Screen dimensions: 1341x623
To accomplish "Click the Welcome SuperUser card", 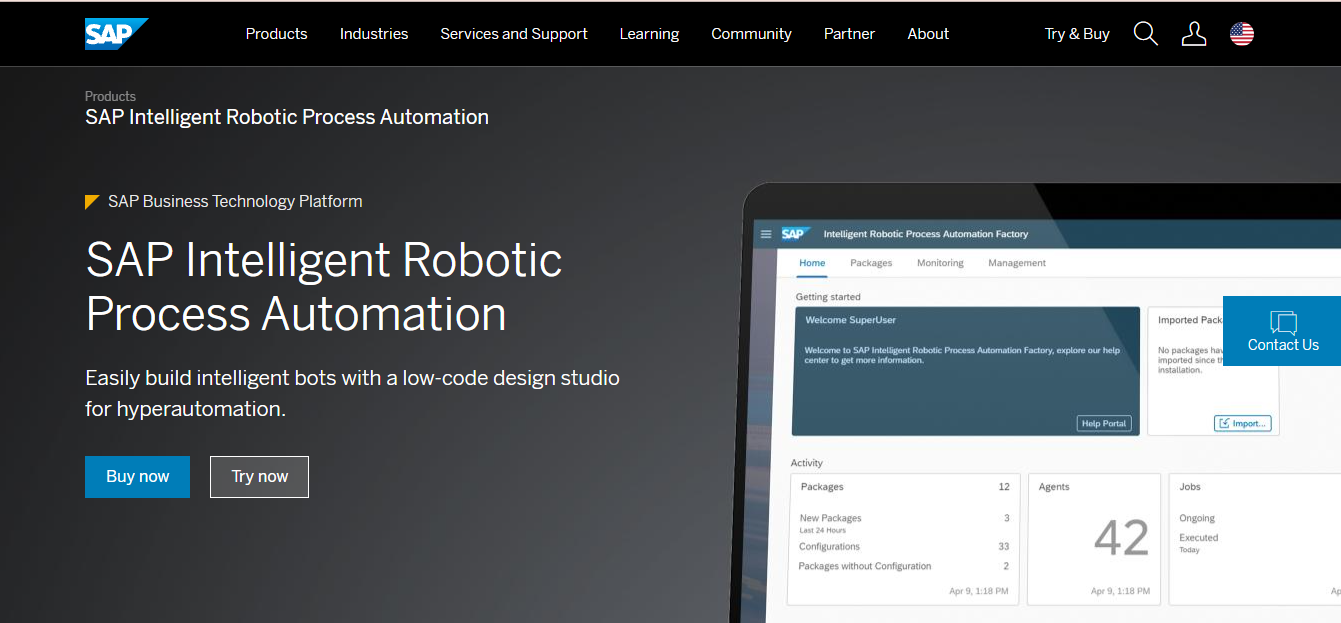I will (x=966, y=371).
